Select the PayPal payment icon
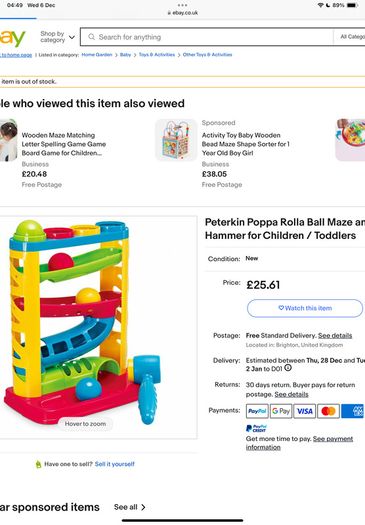The width and height of the screenshot is (365, 525). tap(257, 411)
